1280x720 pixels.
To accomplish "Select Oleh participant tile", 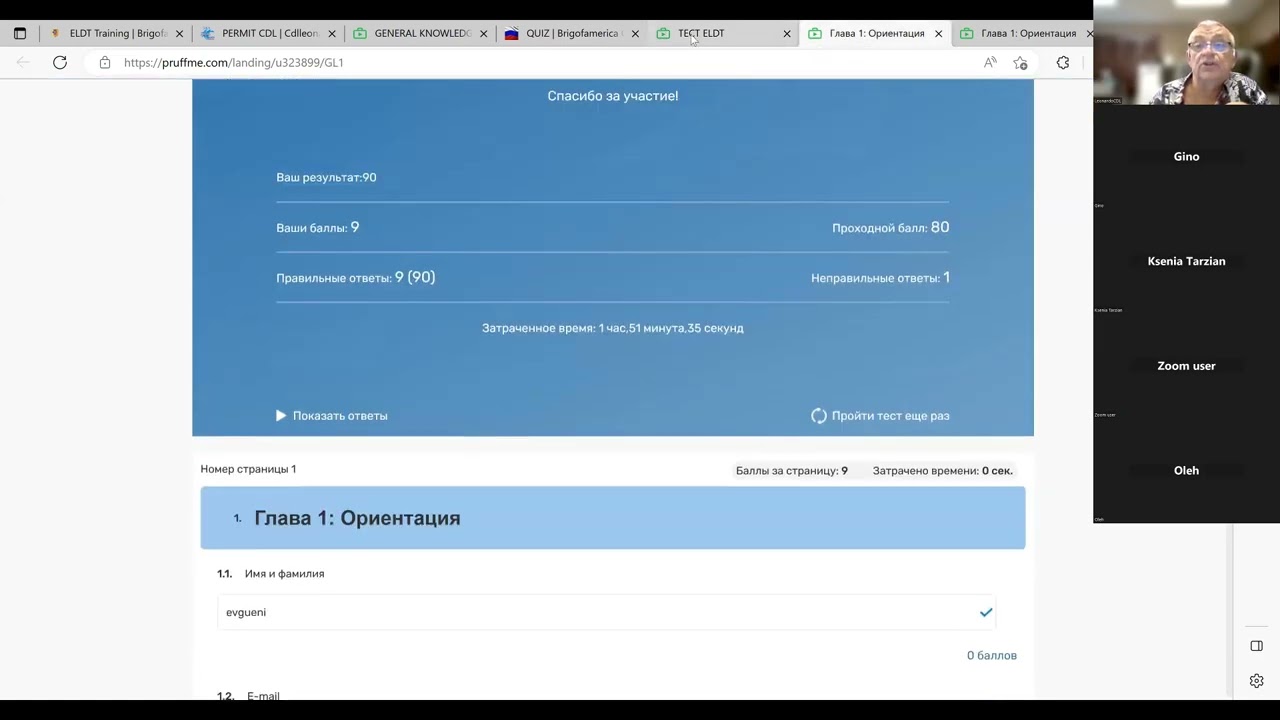I will pos(1187,471).
